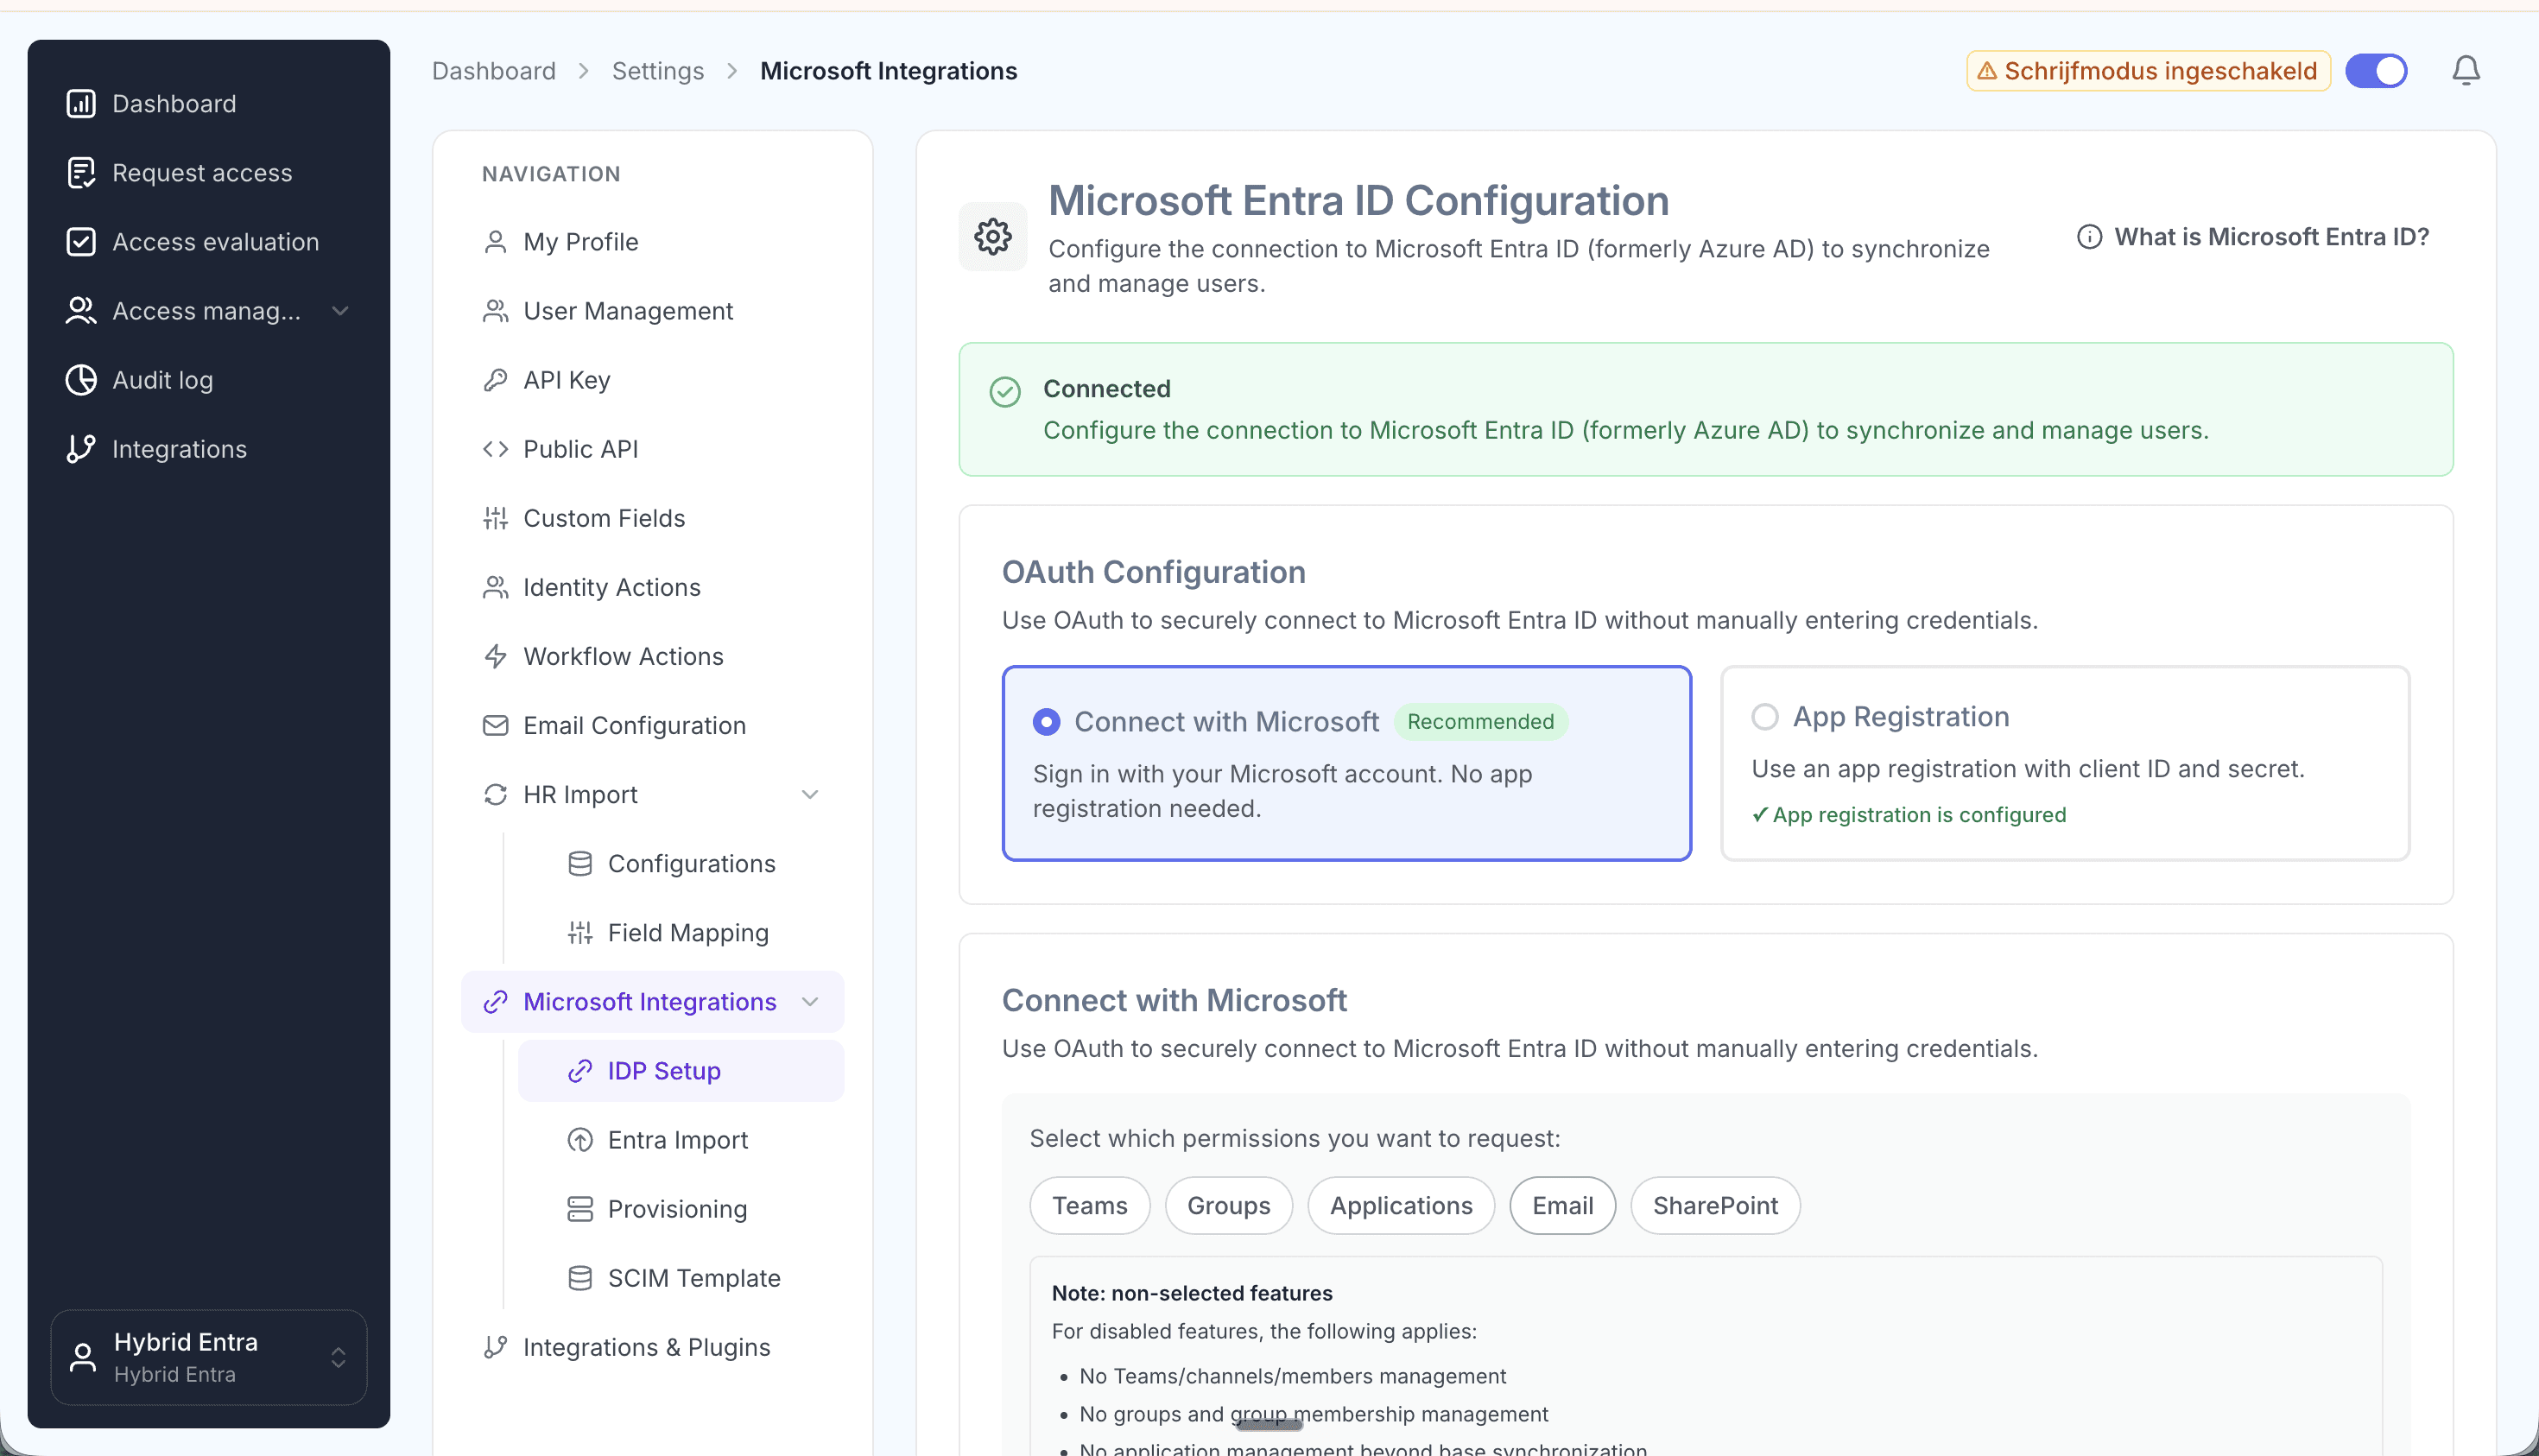Select the Connect with Microsoft radio button
This screenshot has height=1456, width=2539.
[x=1046, y=721]
